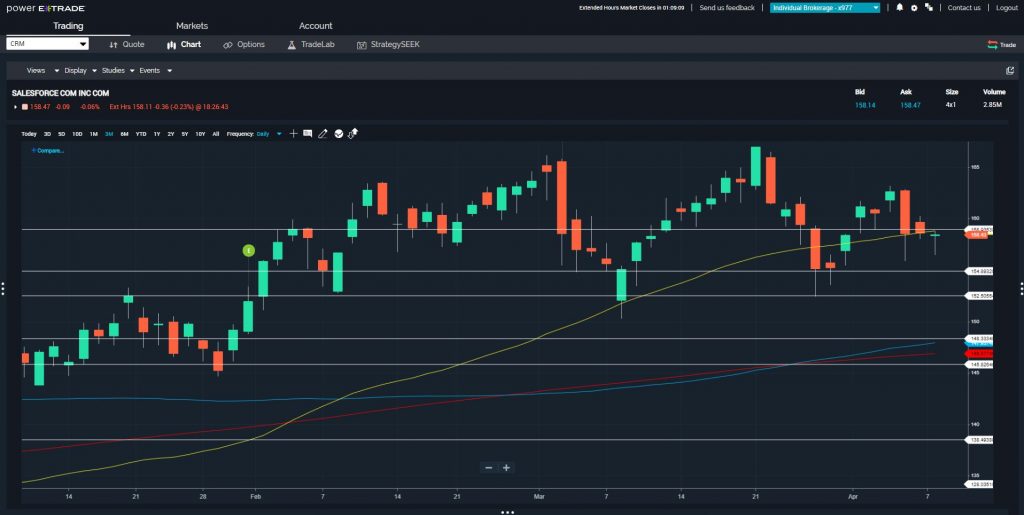Expand the price legend triangle
Image resolution: width=1024 pixels, height=515 pixels.
point(16,106)
